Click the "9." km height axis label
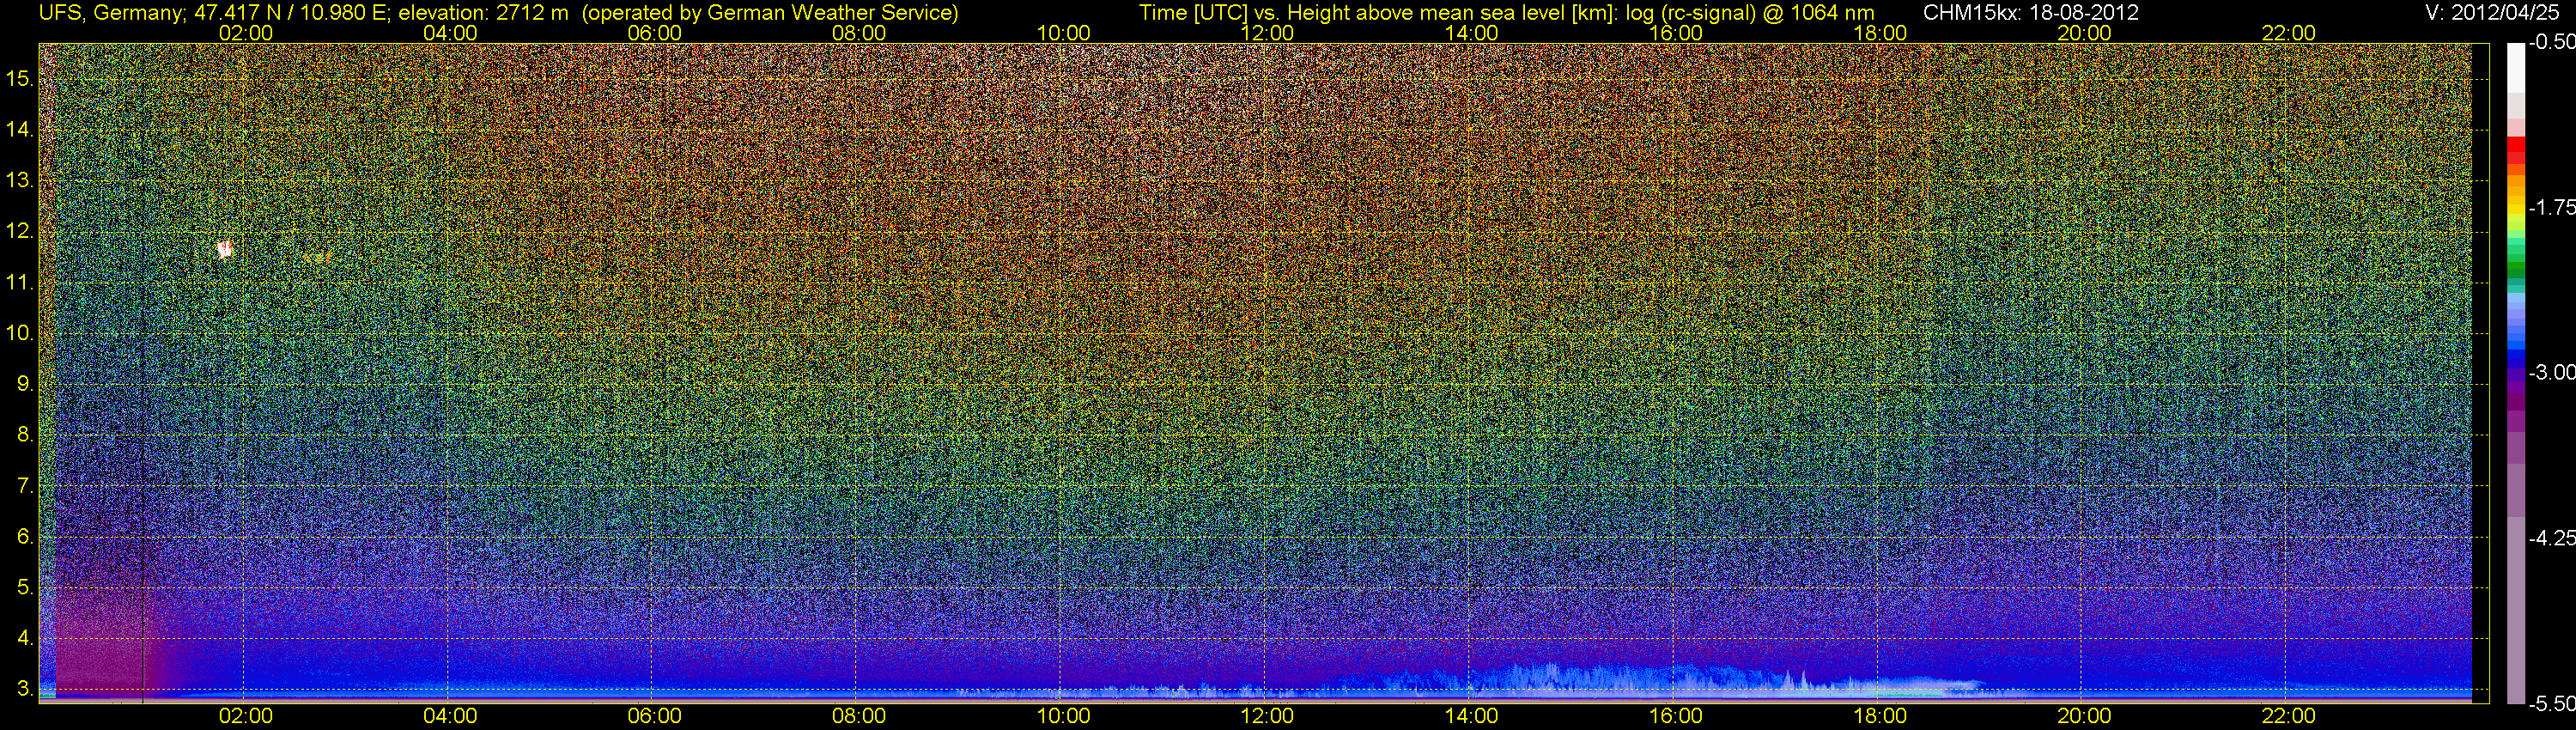 26,383
